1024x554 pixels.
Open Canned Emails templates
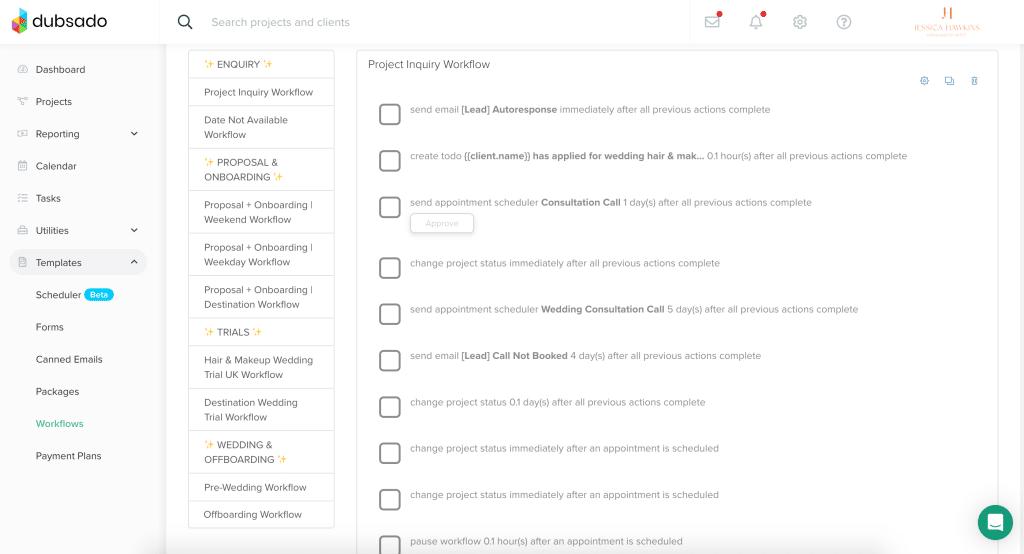pyautogui.click(x=69, y=359)
